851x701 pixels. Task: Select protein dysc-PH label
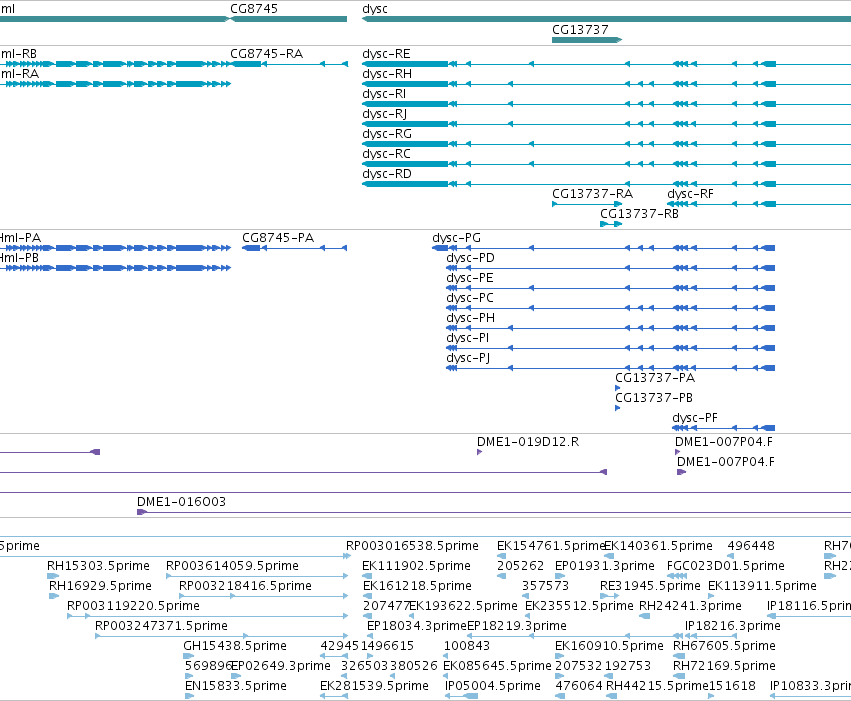471,318
